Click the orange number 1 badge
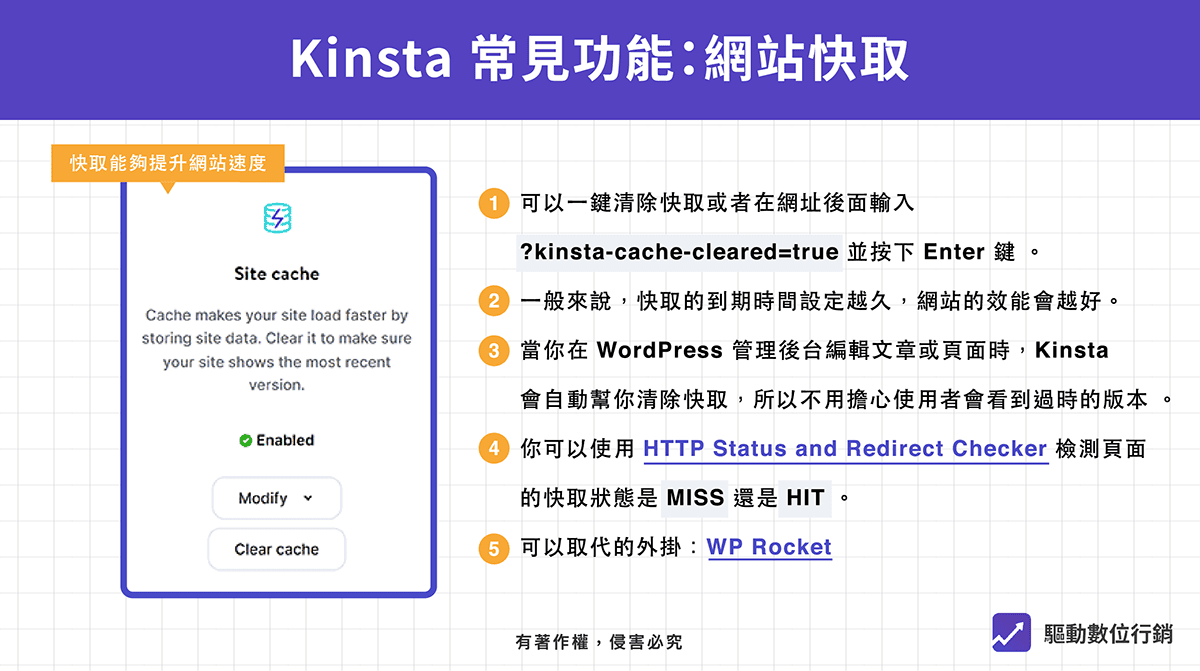1200x671 pixels. click(492, 204)
